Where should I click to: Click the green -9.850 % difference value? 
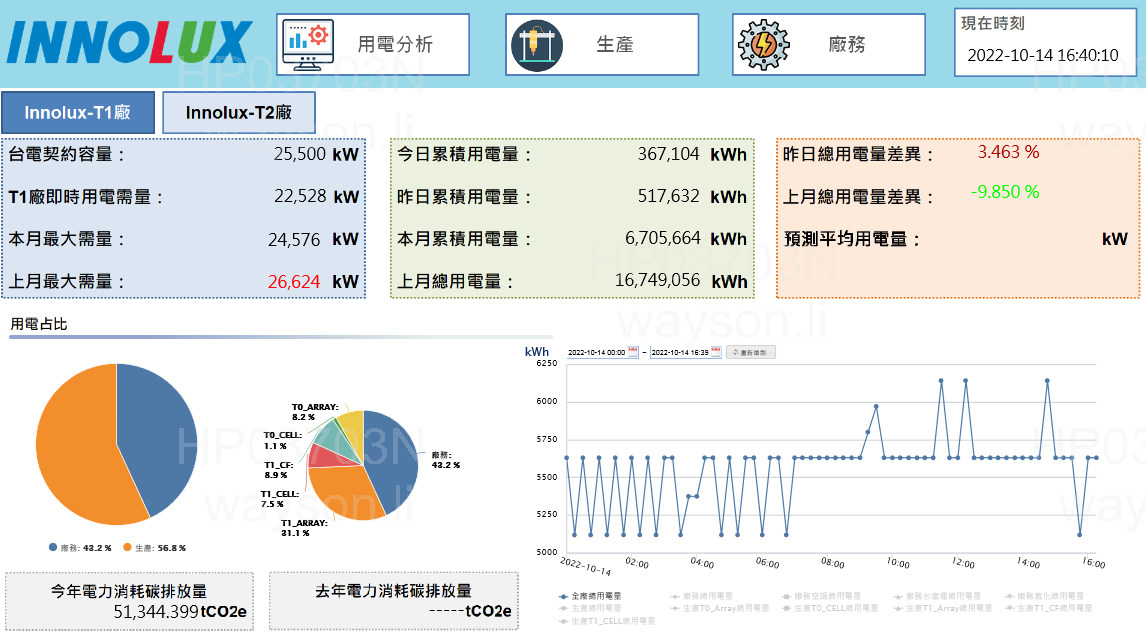tap(1005, 192)
